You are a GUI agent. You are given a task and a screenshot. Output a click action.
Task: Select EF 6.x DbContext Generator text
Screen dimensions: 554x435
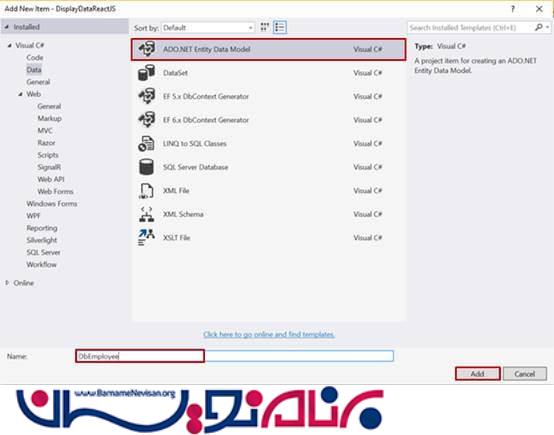206,120
